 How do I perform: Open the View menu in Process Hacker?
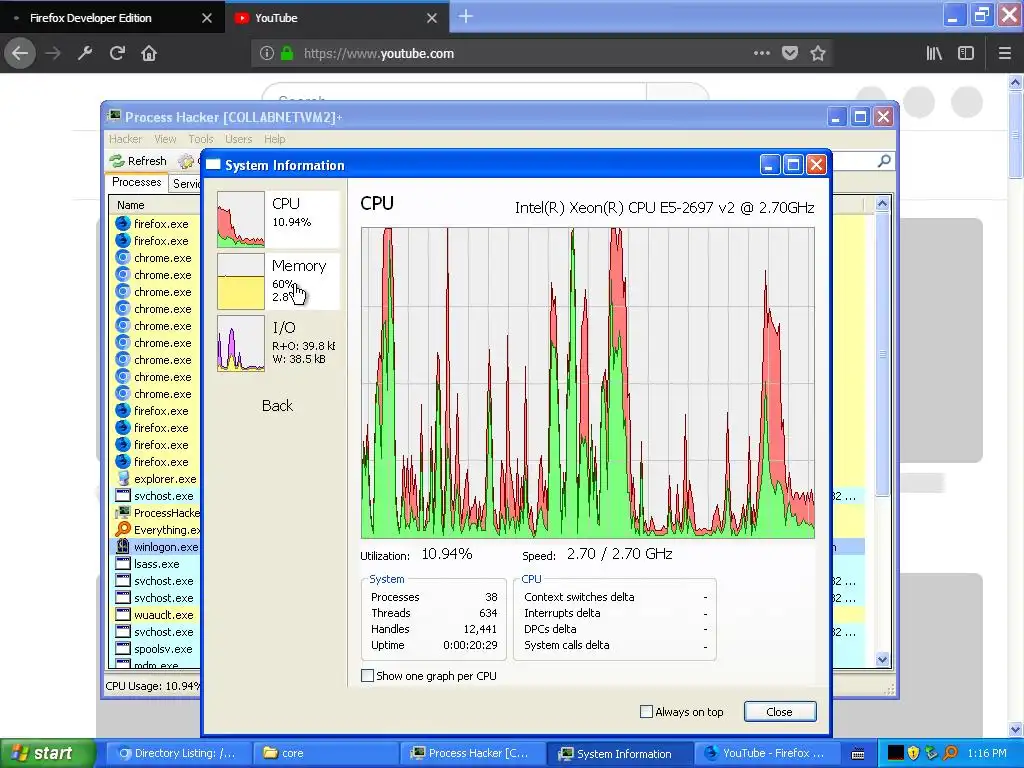coord(165,139)
